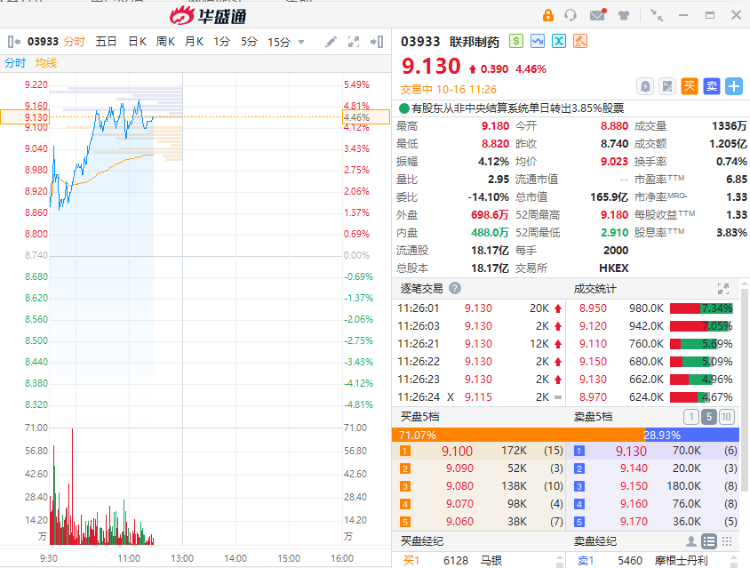Toggle the 分时 line legend

15,63
